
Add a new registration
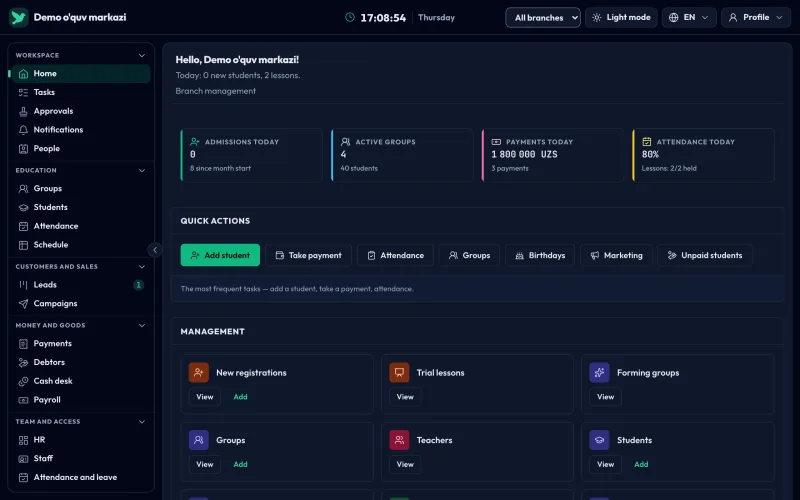[x=240, y=397]
